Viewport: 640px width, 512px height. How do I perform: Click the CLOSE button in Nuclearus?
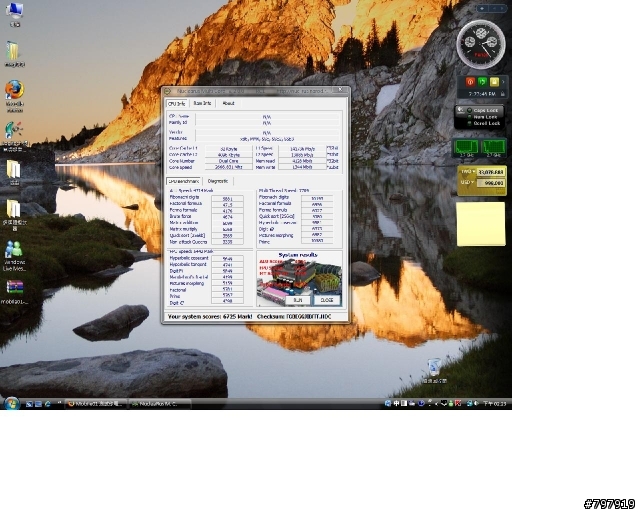[327, 300]
